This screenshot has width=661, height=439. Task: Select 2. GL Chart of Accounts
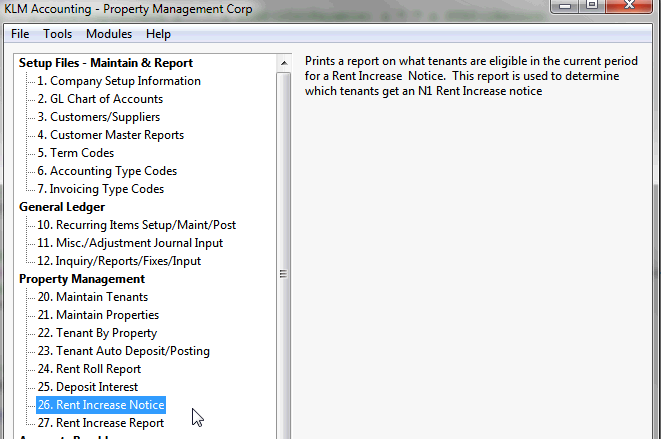click(x=100, y=99)
